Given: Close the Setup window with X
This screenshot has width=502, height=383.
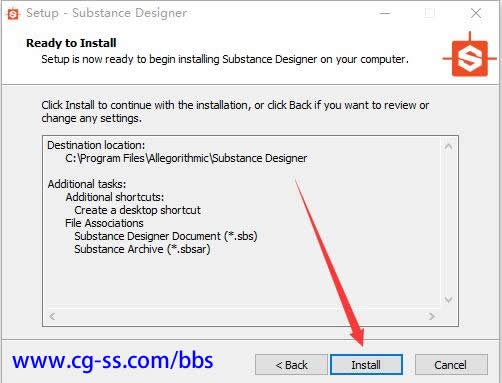Looking at the screenshot, I should click(x=476, y=13).
